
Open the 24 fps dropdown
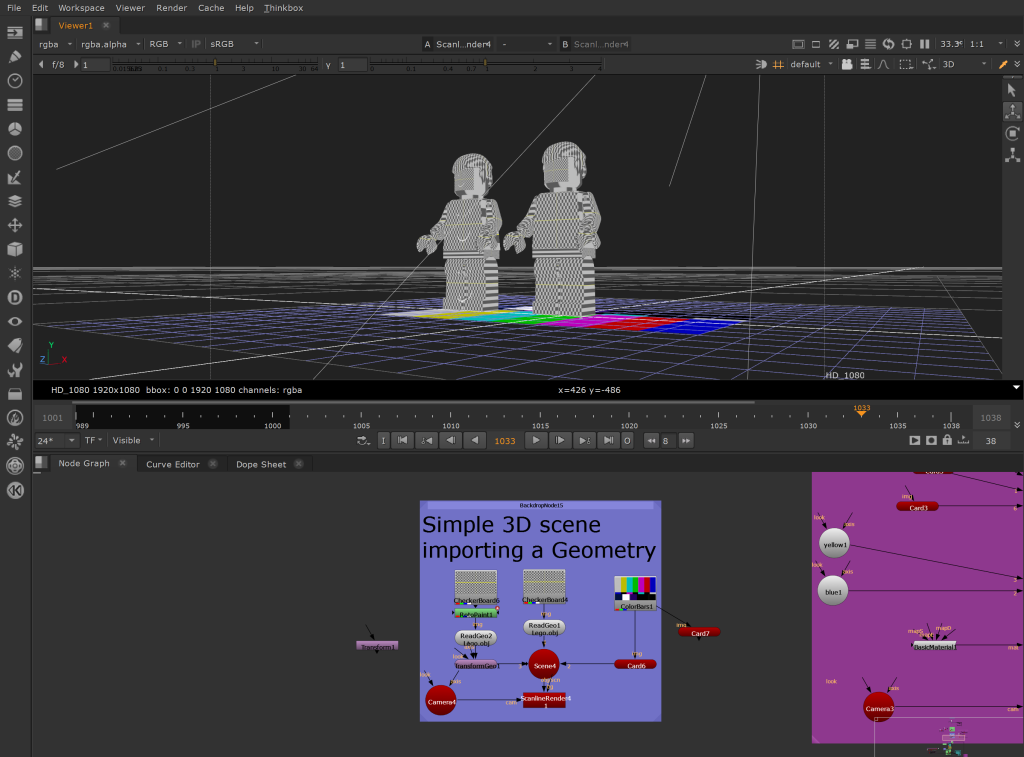click(x=56, y=441)
